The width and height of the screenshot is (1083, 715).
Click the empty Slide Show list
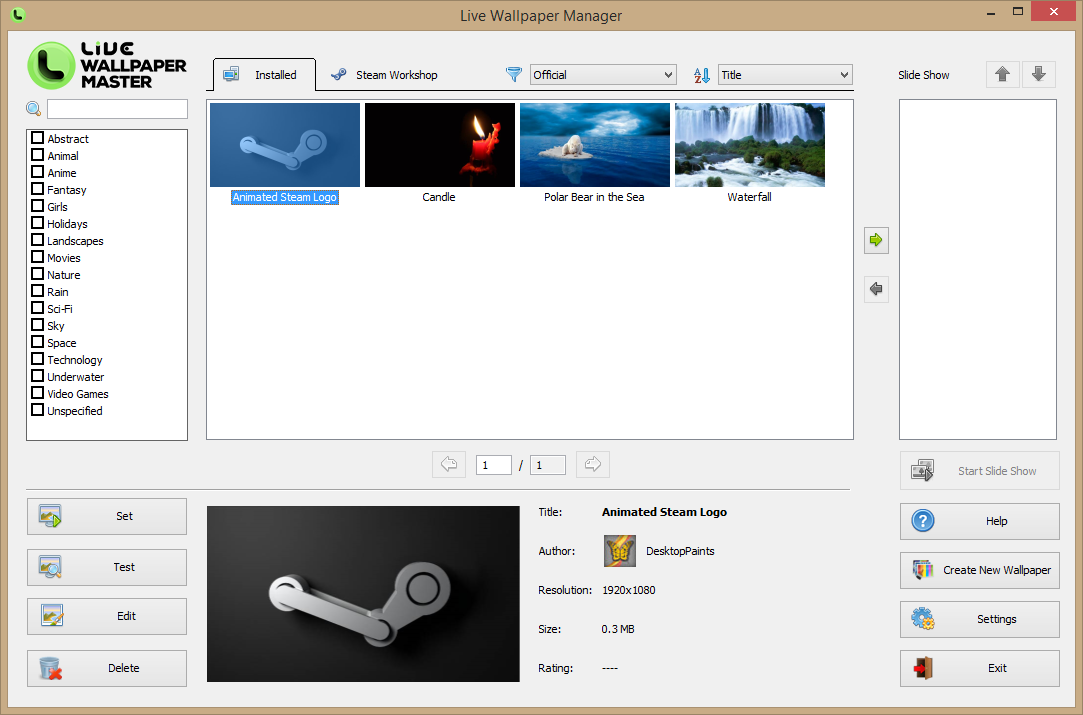pyautogui.click(x=977, y=269)
